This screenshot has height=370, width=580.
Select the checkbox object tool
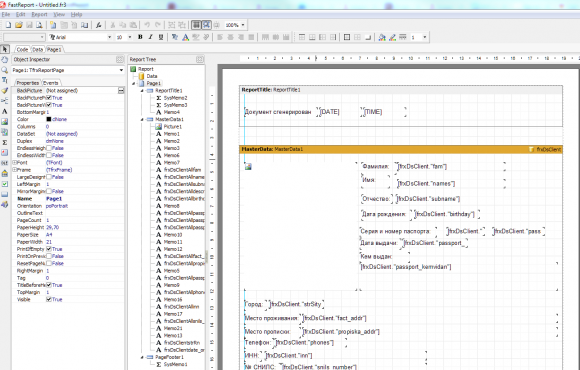pyautogui.click(x=5, y=184)
